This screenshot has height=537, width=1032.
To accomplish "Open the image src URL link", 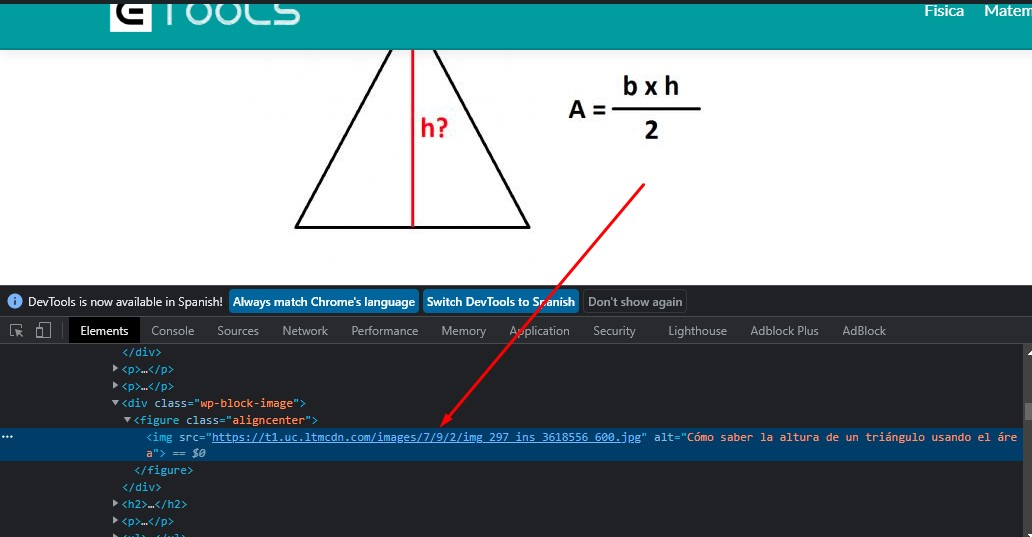I will [x=429, y=437].
